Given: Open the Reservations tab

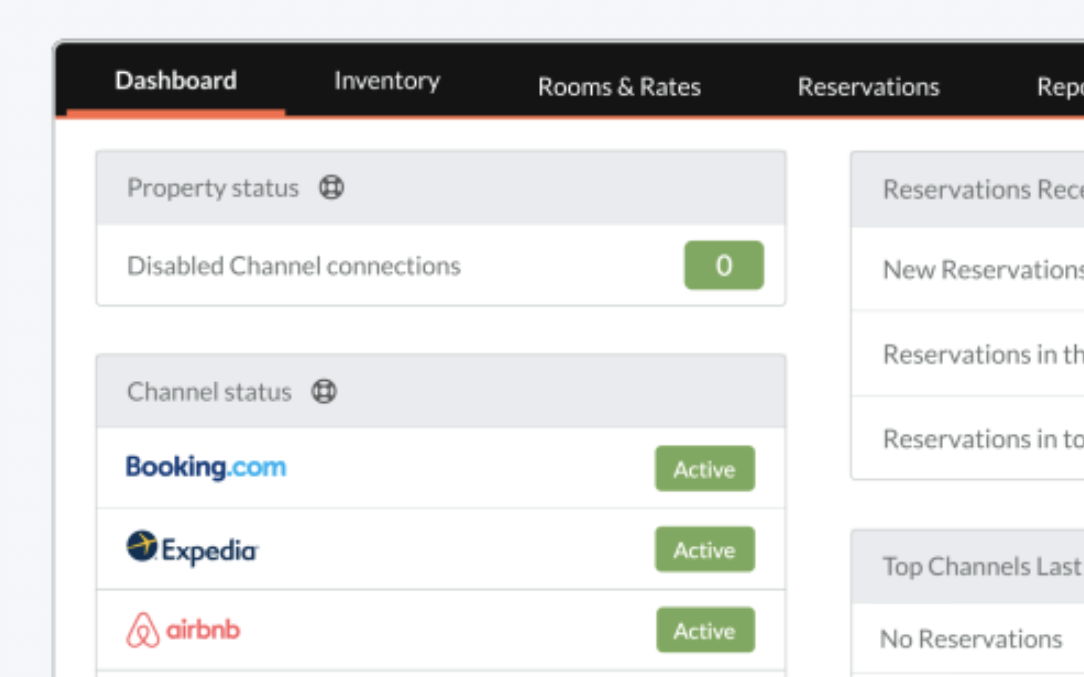Looking at the screenshot, I should (868, 87).
